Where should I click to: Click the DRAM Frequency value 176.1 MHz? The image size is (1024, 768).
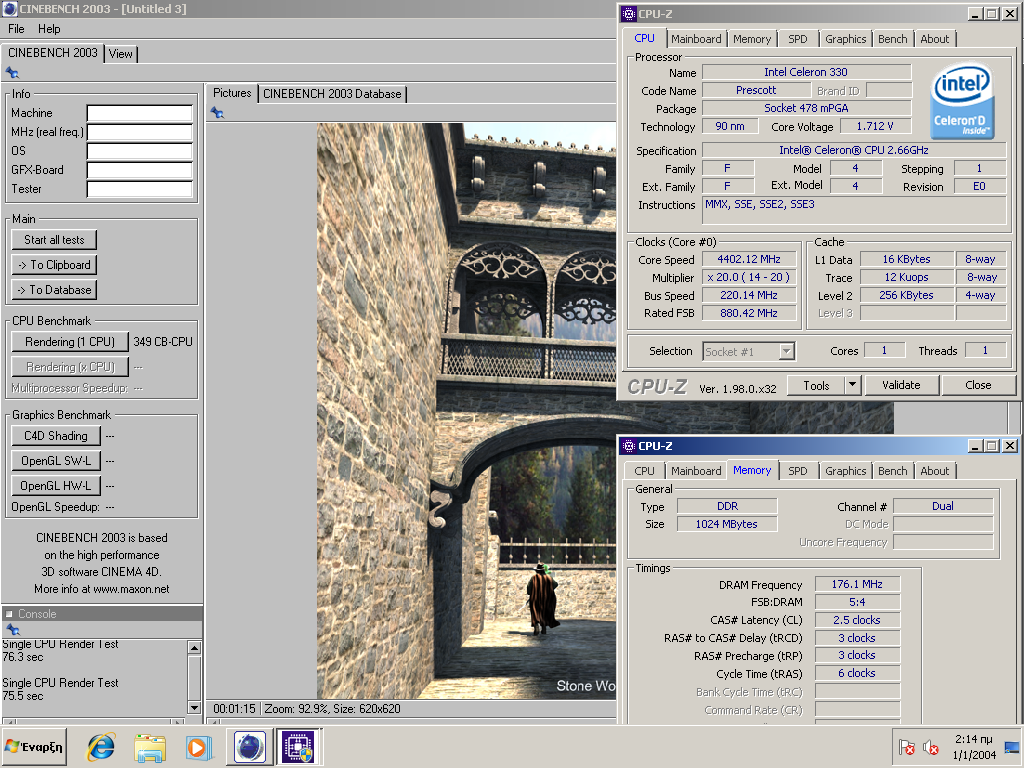coord(857,584)
